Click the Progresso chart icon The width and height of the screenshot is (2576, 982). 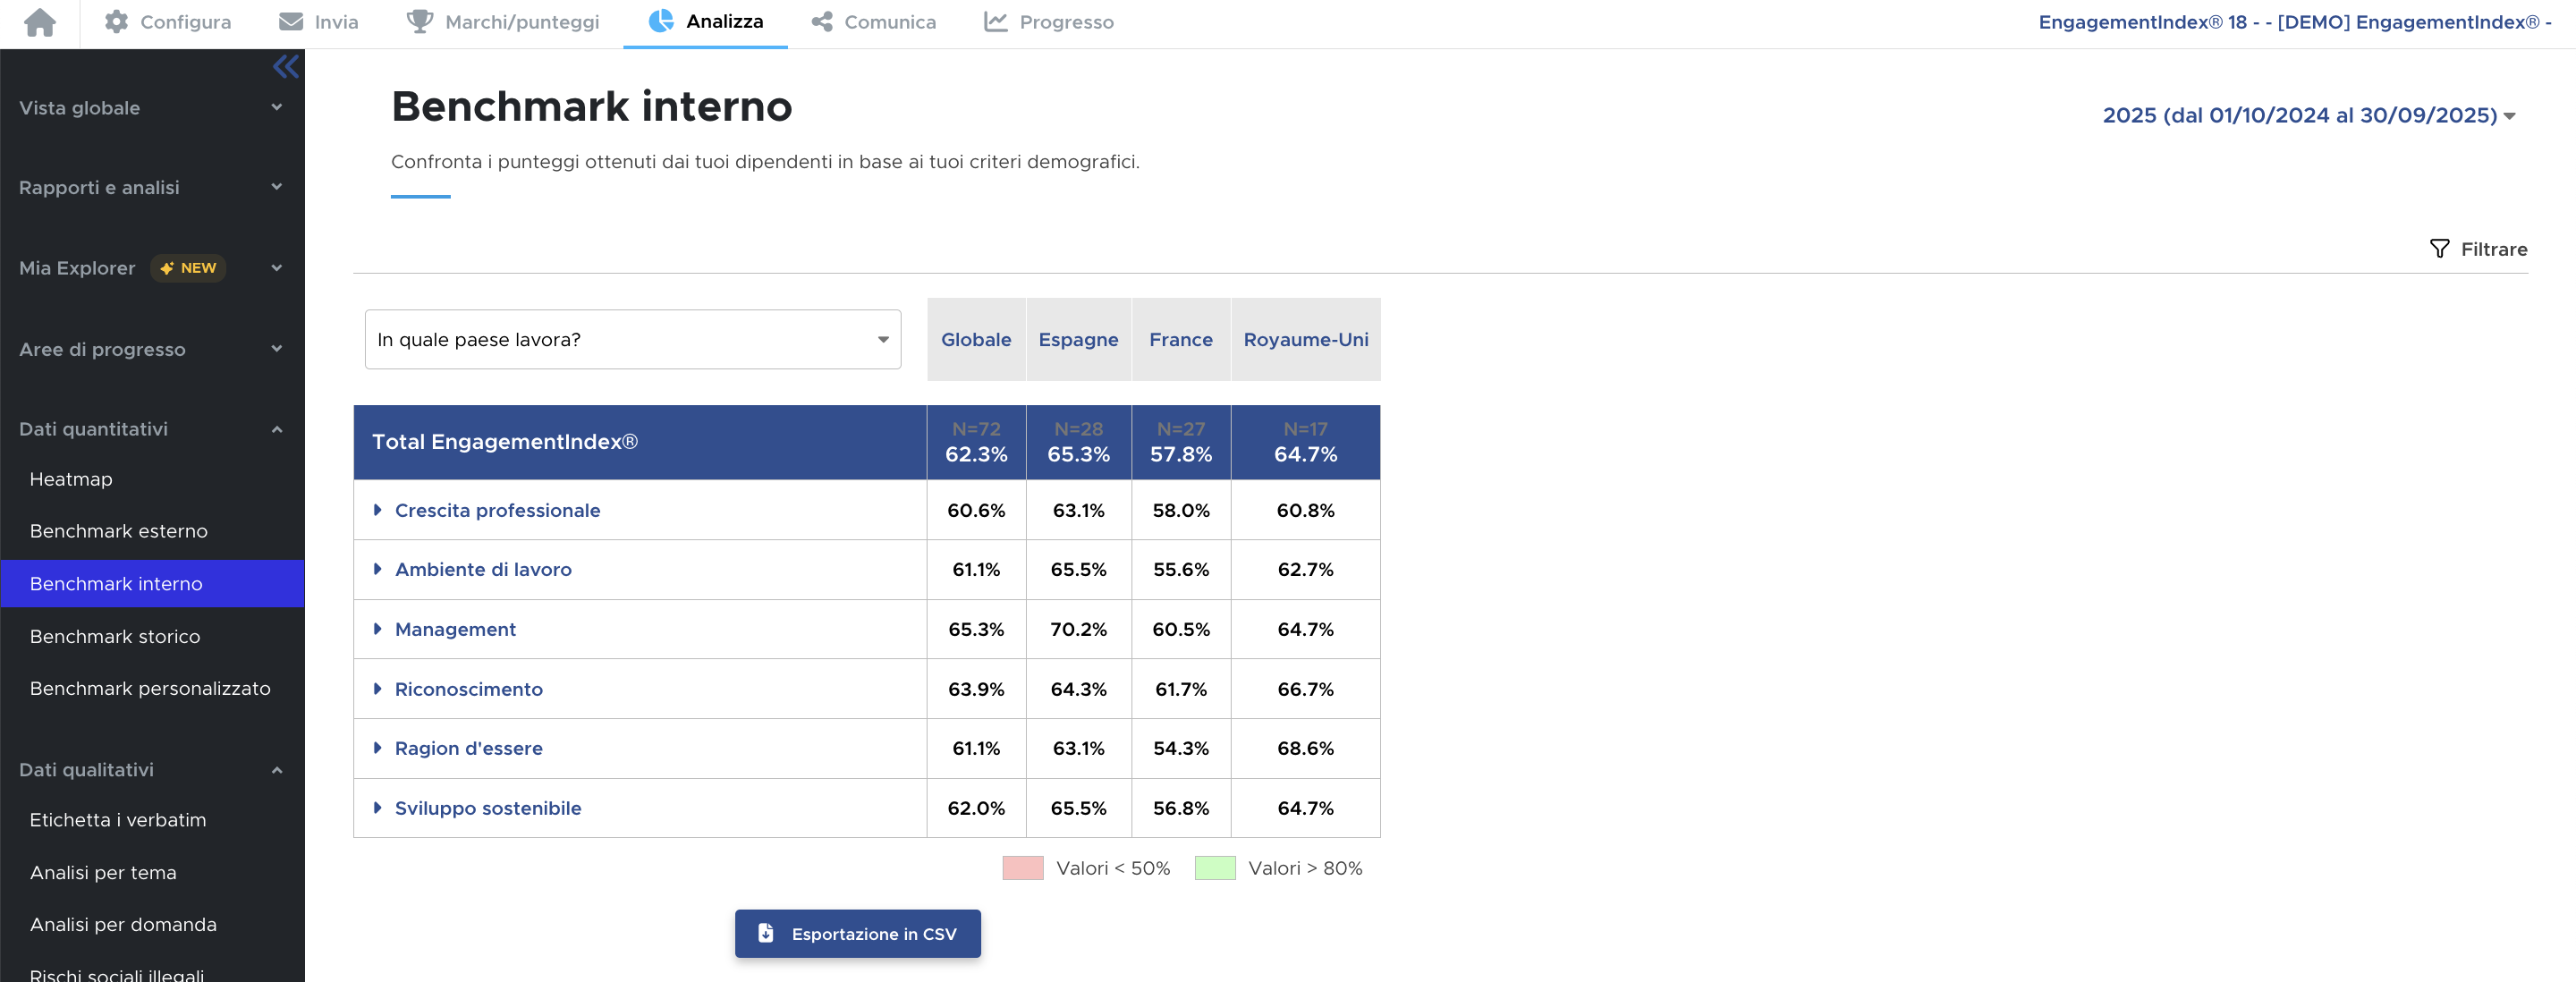[x=995, y=22]
